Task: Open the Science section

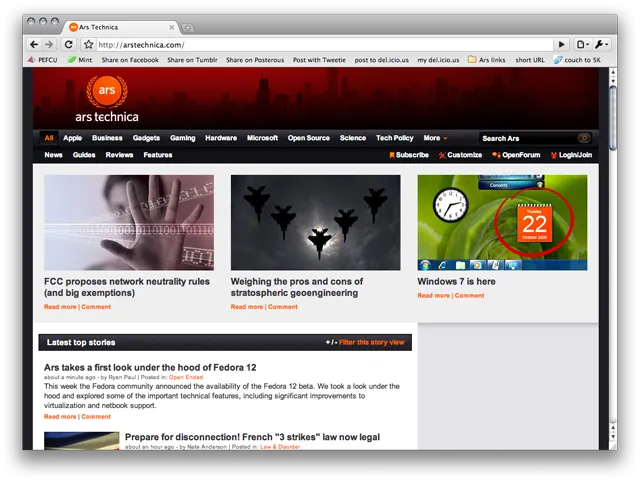Action: [x=353, y=138]
